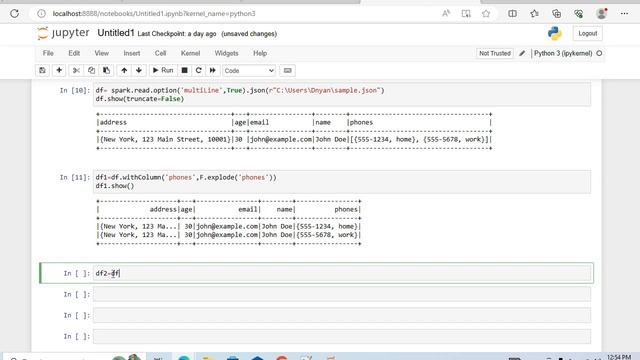640x360 pixels.
Task: Click the Jupyter logo
Action: 63,33
